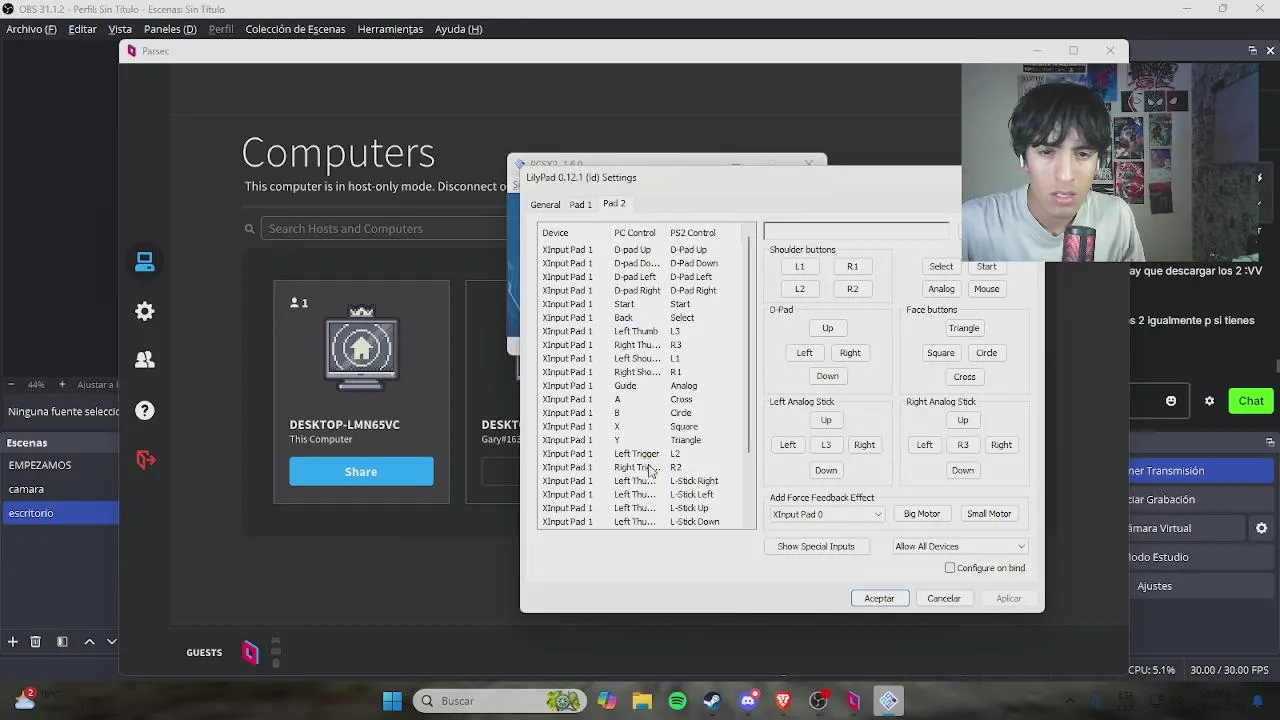Screen dimensions: 1280x720
Task: Open the Archivo menu in OBS
Action: pyautogui.click(x=31, y=29)
